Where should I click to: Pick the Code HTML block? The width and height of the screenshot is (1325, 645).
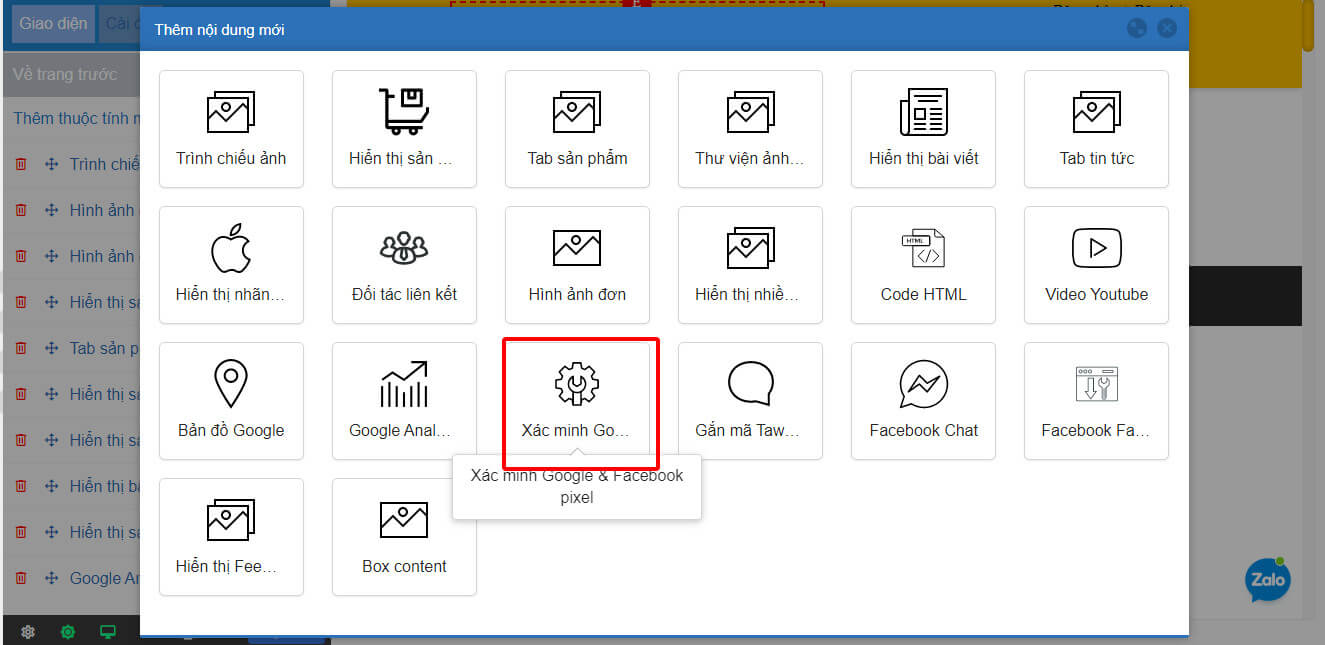click(923, 264)
